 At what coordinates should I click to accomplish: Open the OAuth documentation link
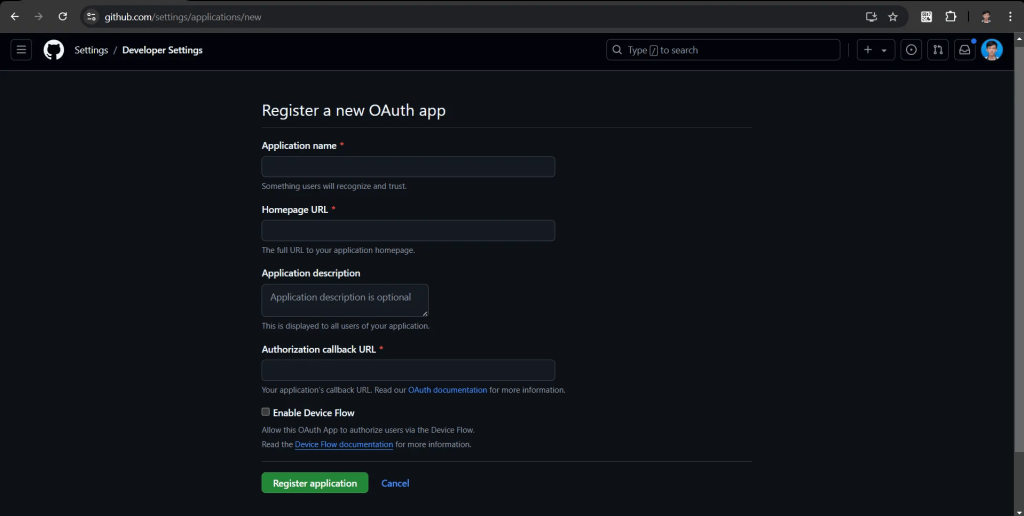point(447,390)
